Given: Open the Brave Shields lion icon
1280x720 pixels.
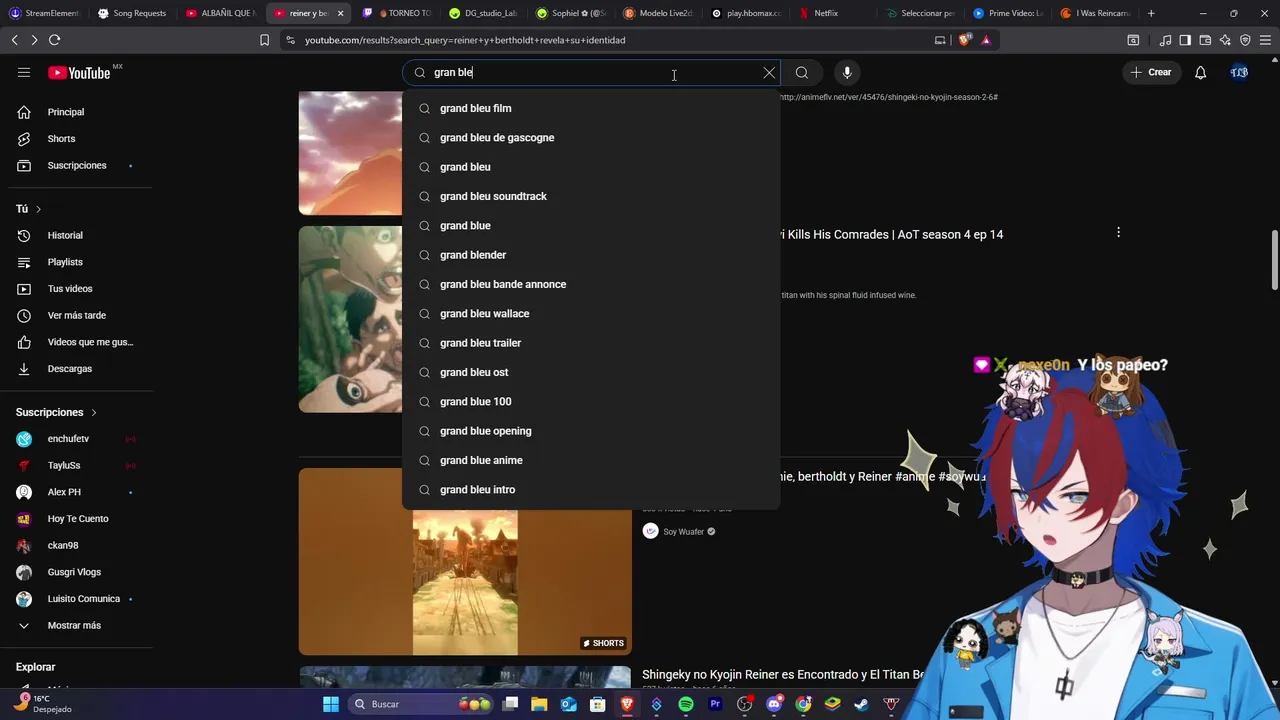Looking at the screenshot, I should pyautogui.click(x=964, y=40).
